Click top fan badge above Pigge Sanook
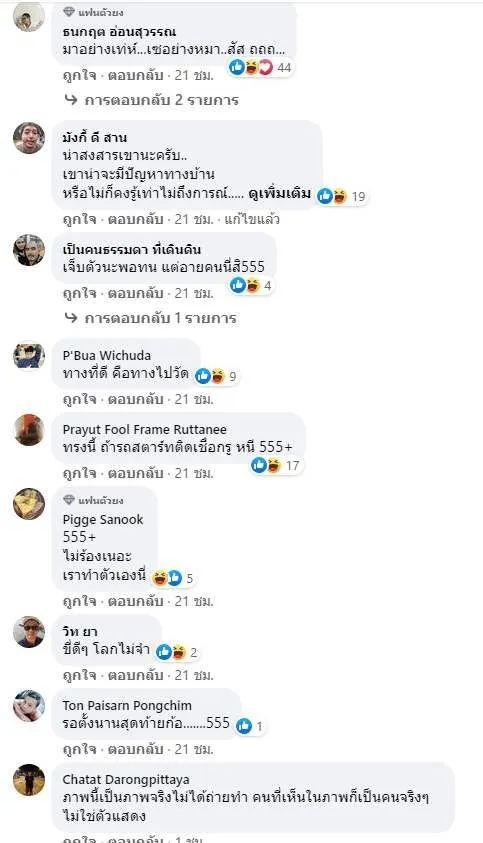 pos(93,500)
